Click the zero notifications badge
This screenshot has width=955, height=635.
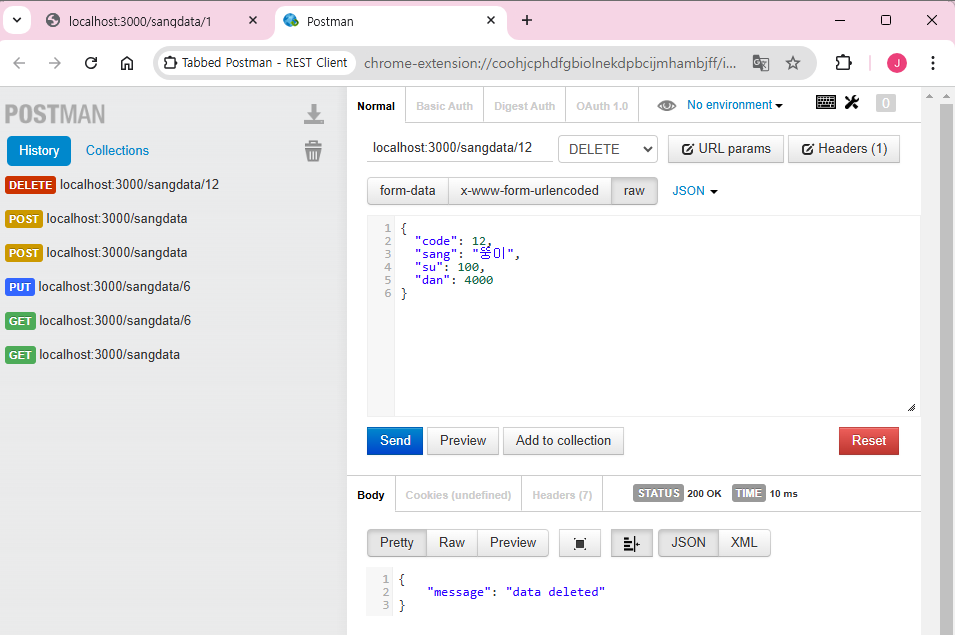point(886,103)
